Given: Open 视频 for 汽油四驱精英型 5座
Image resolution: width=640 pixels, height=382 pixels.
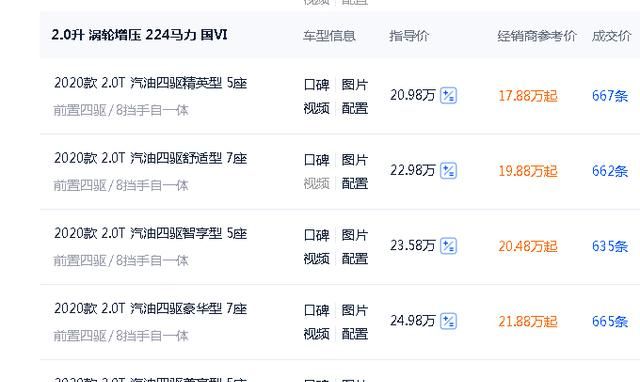Looking at the screenshot, I should [x=316, y=108].
